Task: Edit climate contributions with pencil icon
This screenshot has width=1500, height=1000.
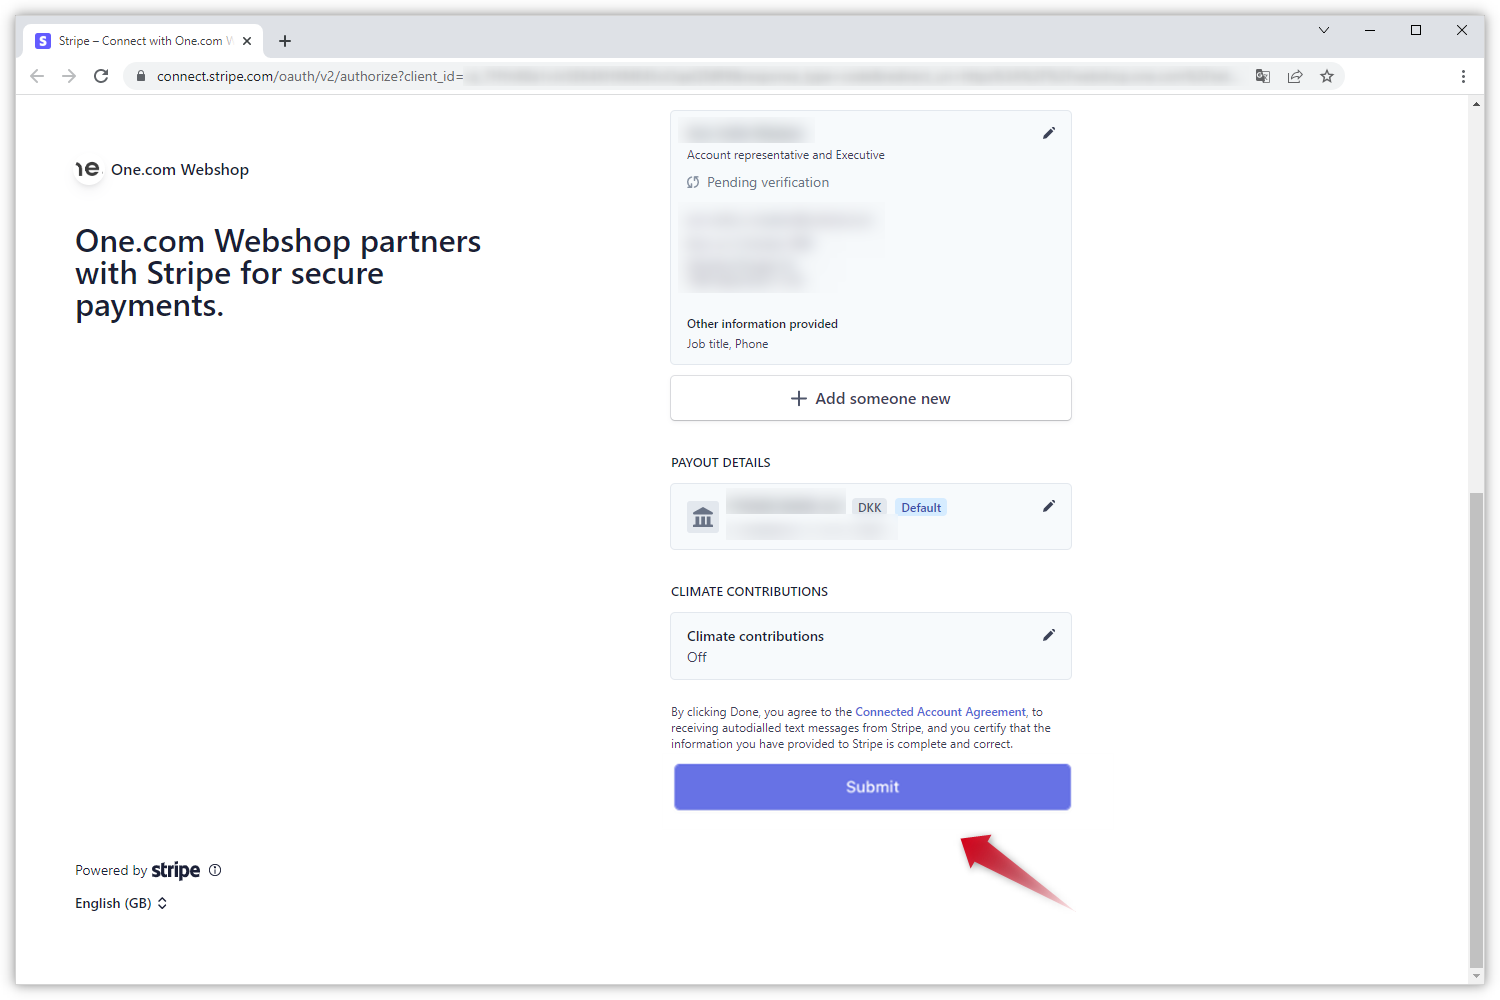Action: [x=1049, y=635]
